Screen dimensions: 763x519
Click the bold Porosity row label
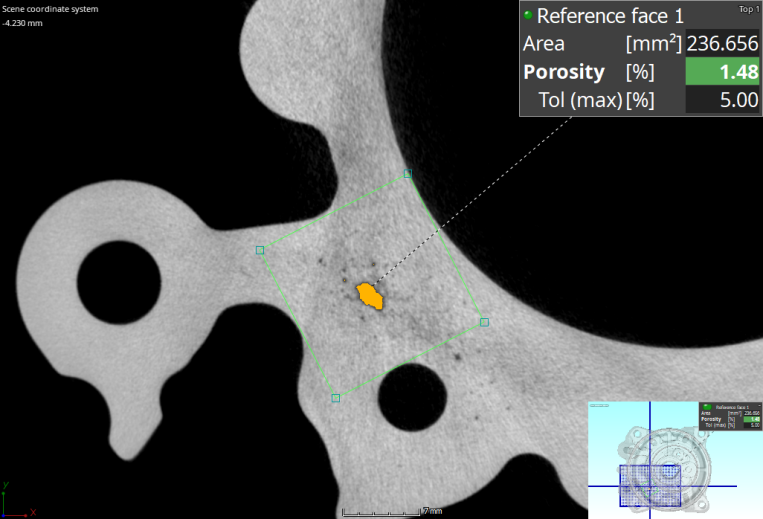(x=564, y=72)
